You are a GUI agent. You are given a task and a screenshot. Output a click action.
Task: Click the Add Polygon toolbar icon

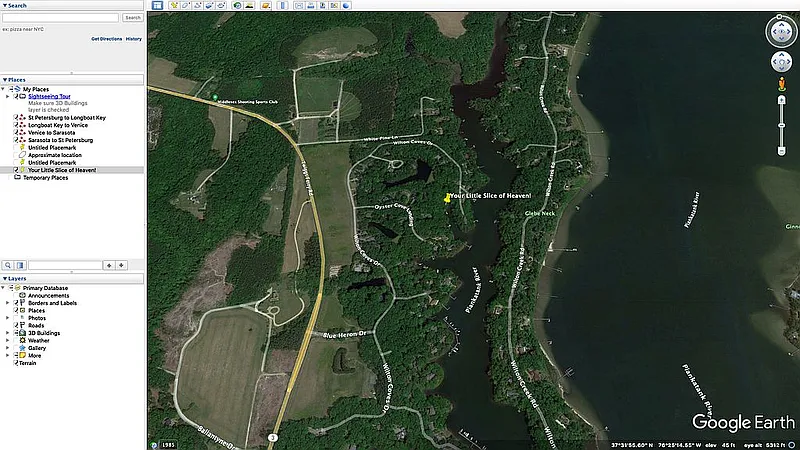(x=185, y=5)
